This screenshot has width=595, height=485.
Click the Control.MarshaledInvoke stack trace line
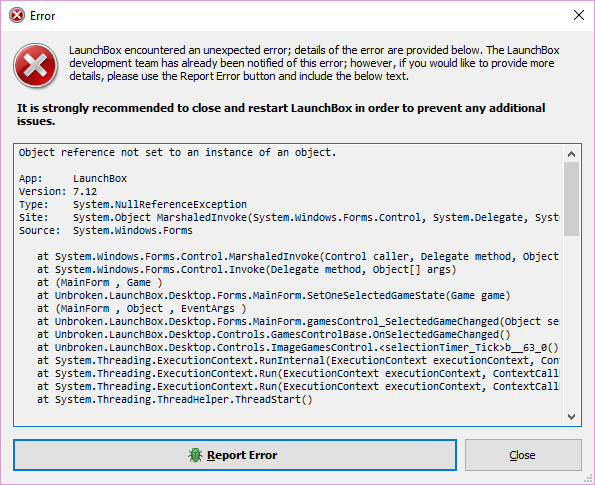click(x=298, y=257)
